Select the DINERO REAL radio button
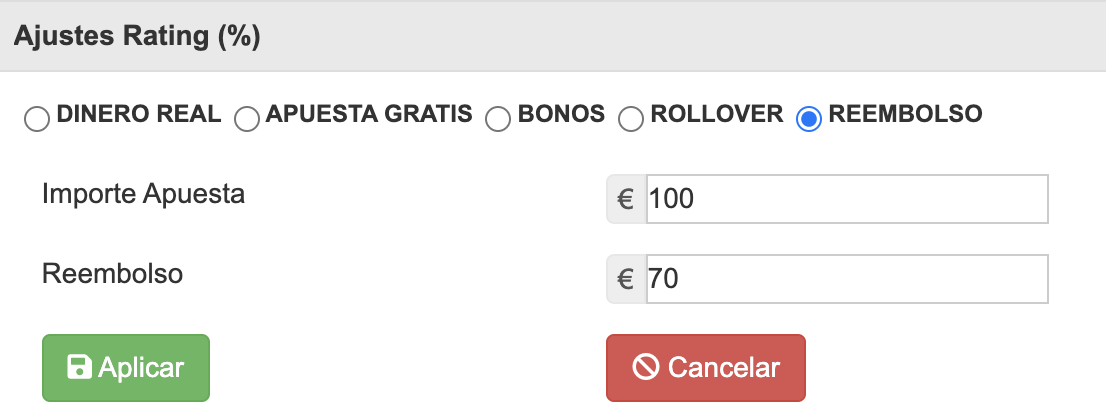Image resolution: width=1106 pixels, height=416 pixels. pos(36,120)
